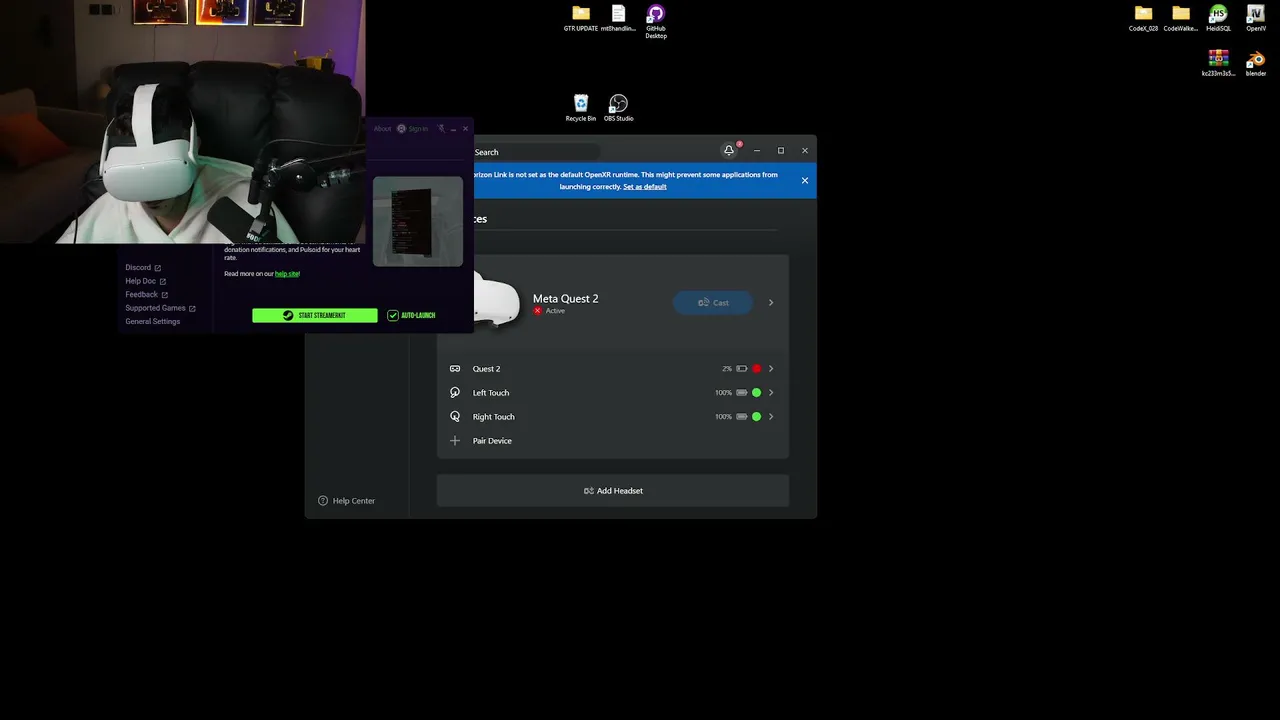Open About in the StreamerKit window

coord(382,129)
